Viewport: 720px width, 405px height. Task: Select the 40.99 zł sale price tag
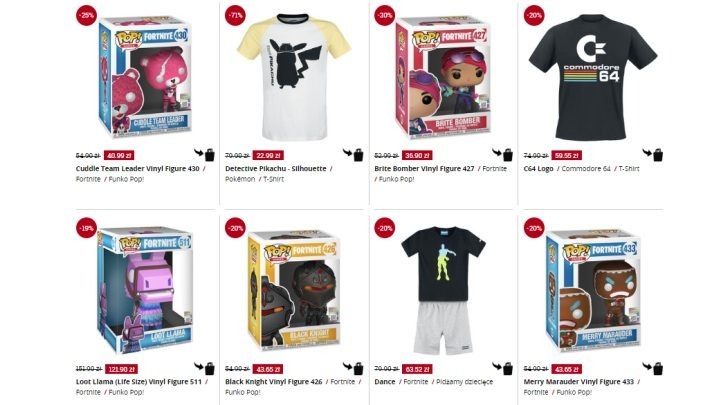point(119,155)
